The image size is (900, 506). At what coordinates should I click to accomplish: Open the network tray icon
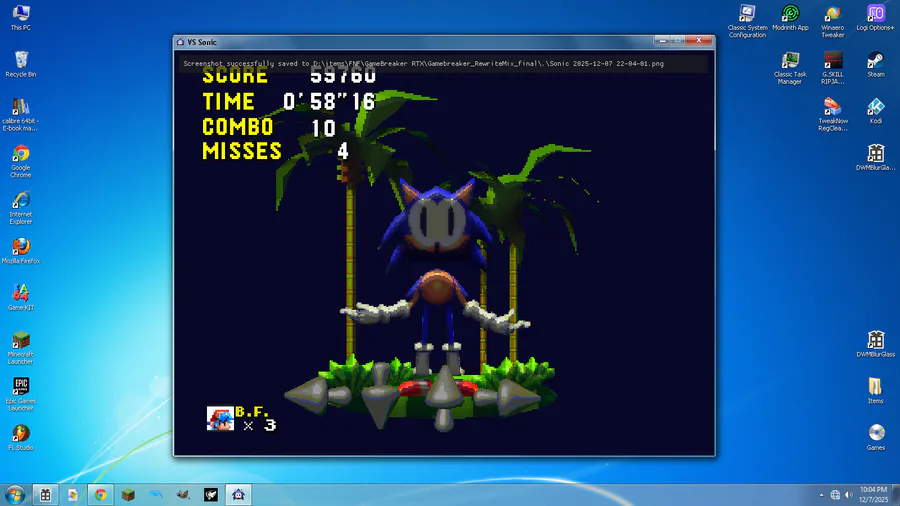pos(835,495)
